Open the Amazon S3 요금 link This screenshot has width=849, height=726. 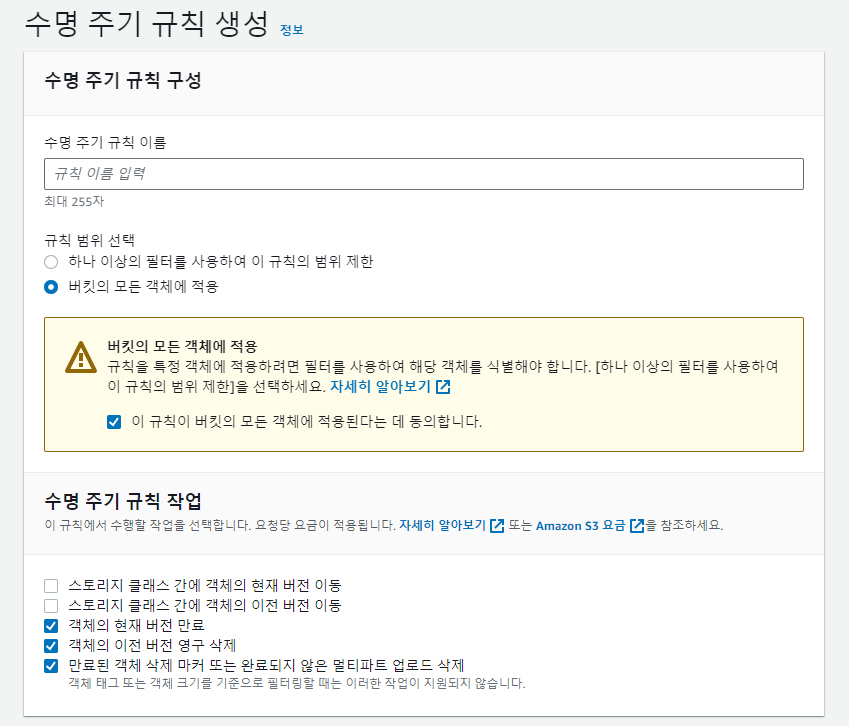(580, 525)
